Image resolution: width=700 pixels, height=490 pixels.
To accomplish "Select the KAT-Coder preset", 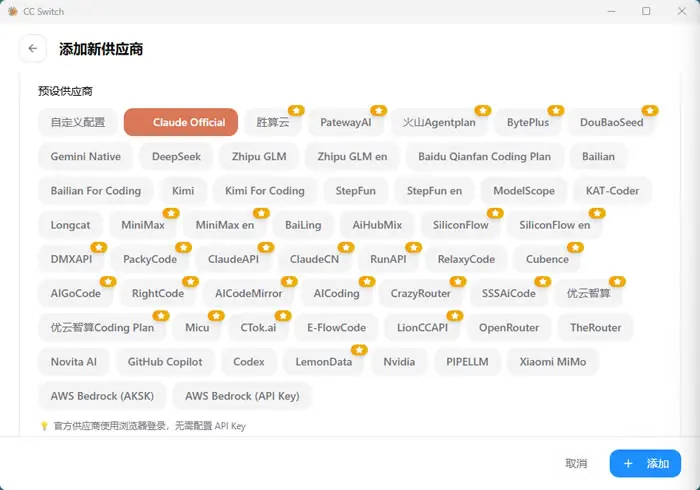I will (x=612, y=191).
